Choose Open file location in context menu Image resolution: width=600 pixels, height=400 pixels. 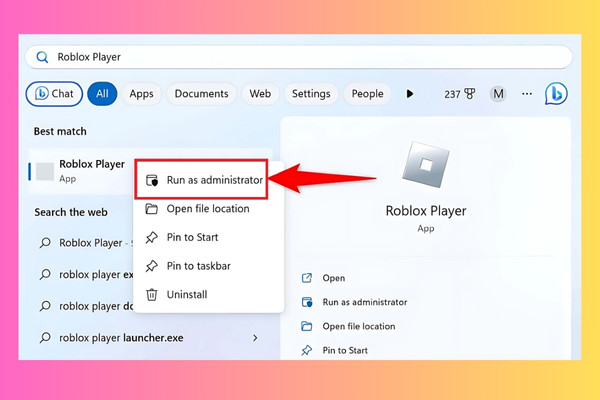[x=209, y=209]
